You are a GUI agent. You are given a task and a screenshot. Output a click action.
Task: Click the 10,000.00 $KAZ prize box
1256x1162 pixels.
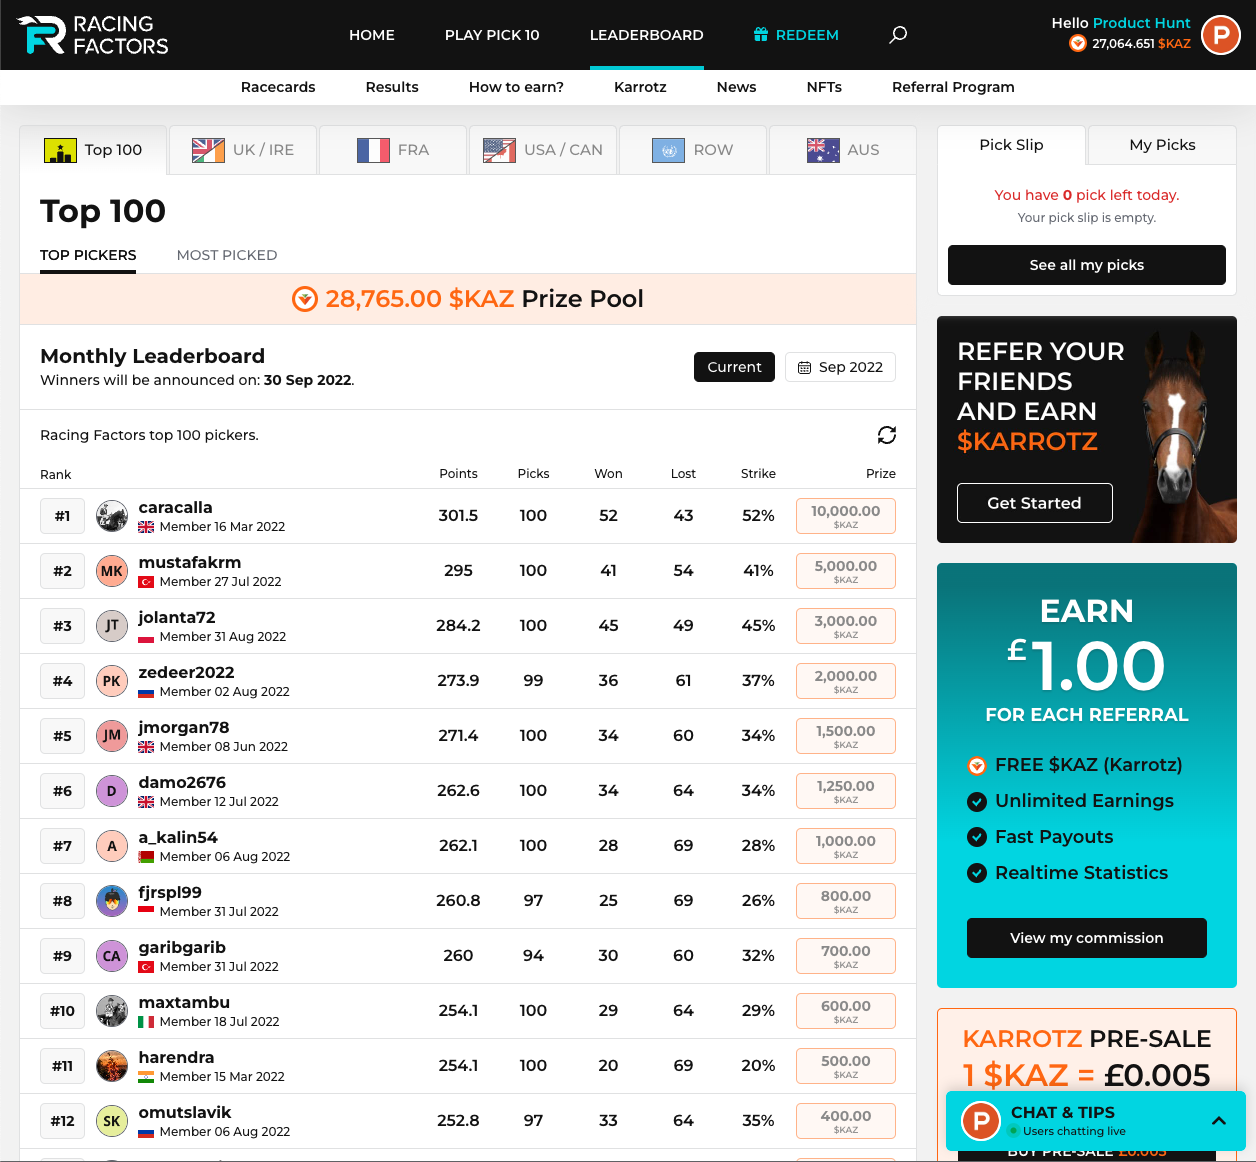click(x=846, y=516)
